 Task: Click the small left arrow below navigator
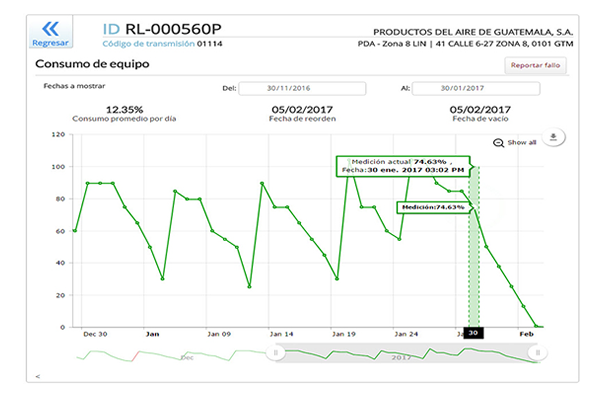38,377
